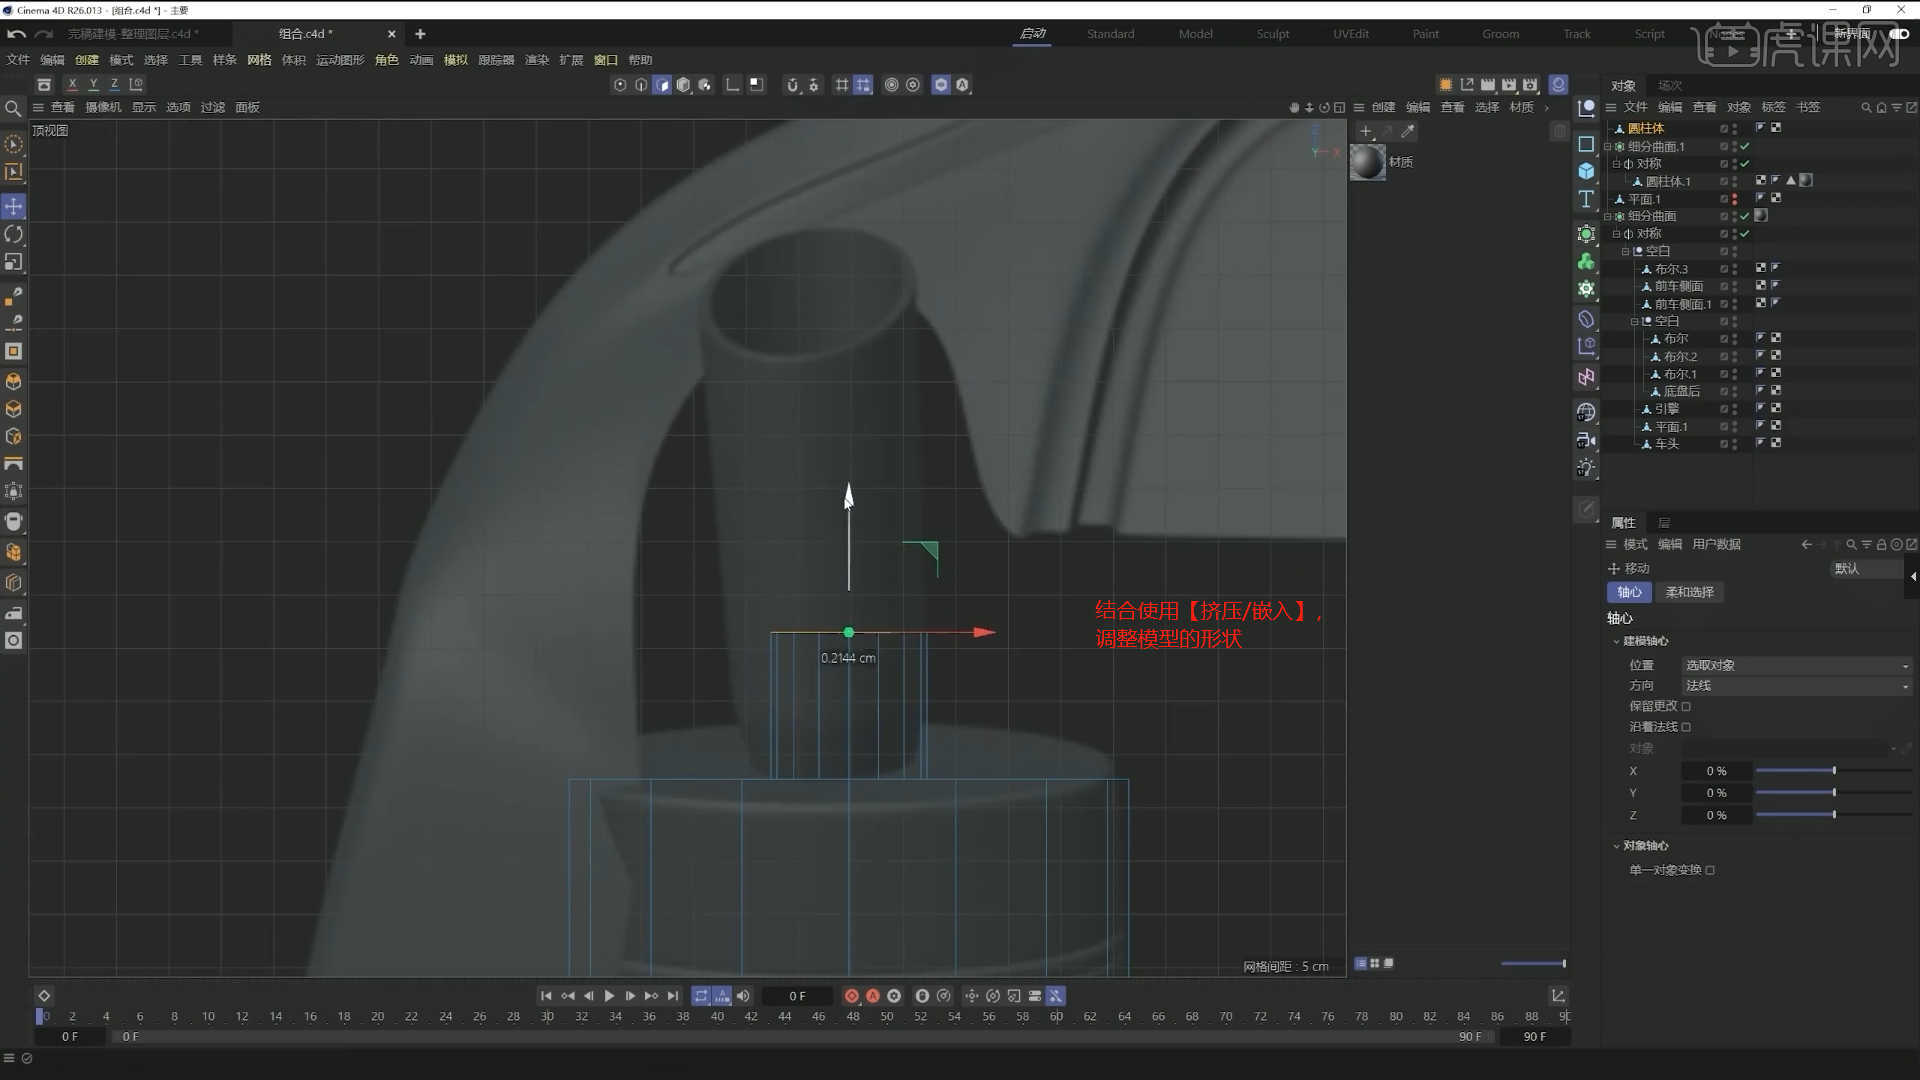The height and width of the screenshot is (1080, 1920).
Task: Open the 文件 main menu
Action: [x=18, y=60]
